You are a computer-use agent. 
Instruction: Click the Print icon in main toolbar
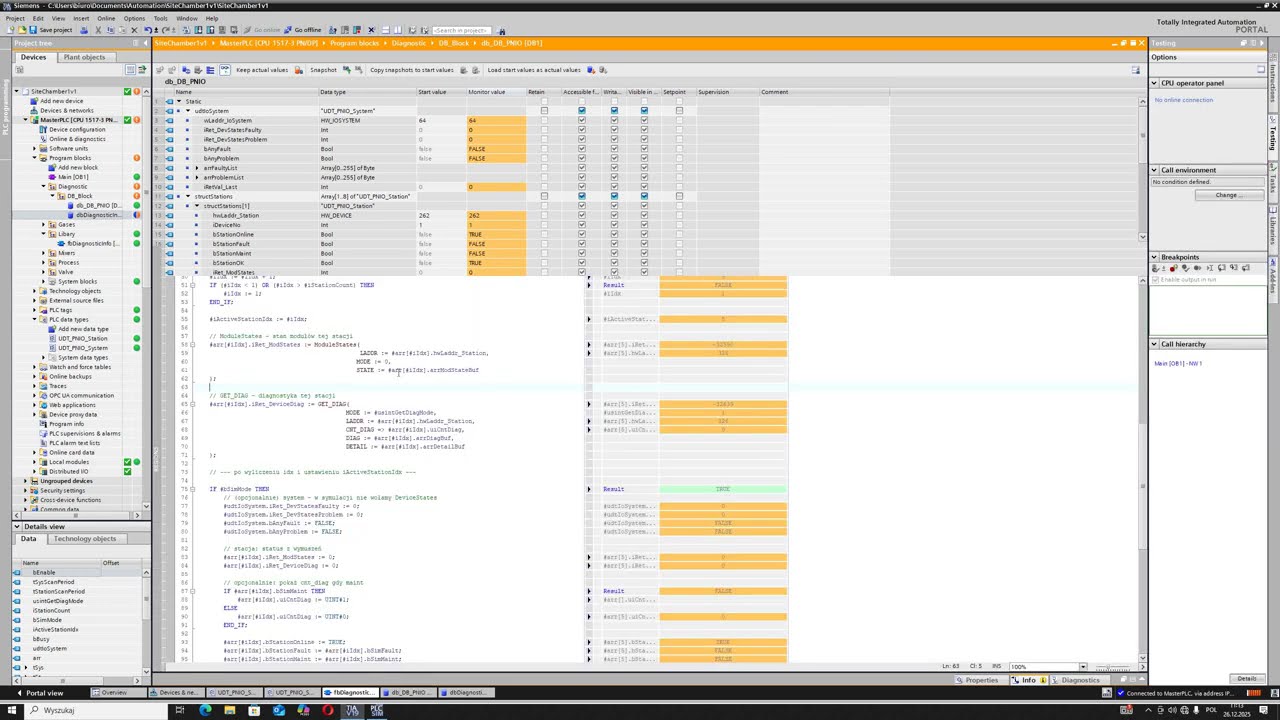point(84,30)
